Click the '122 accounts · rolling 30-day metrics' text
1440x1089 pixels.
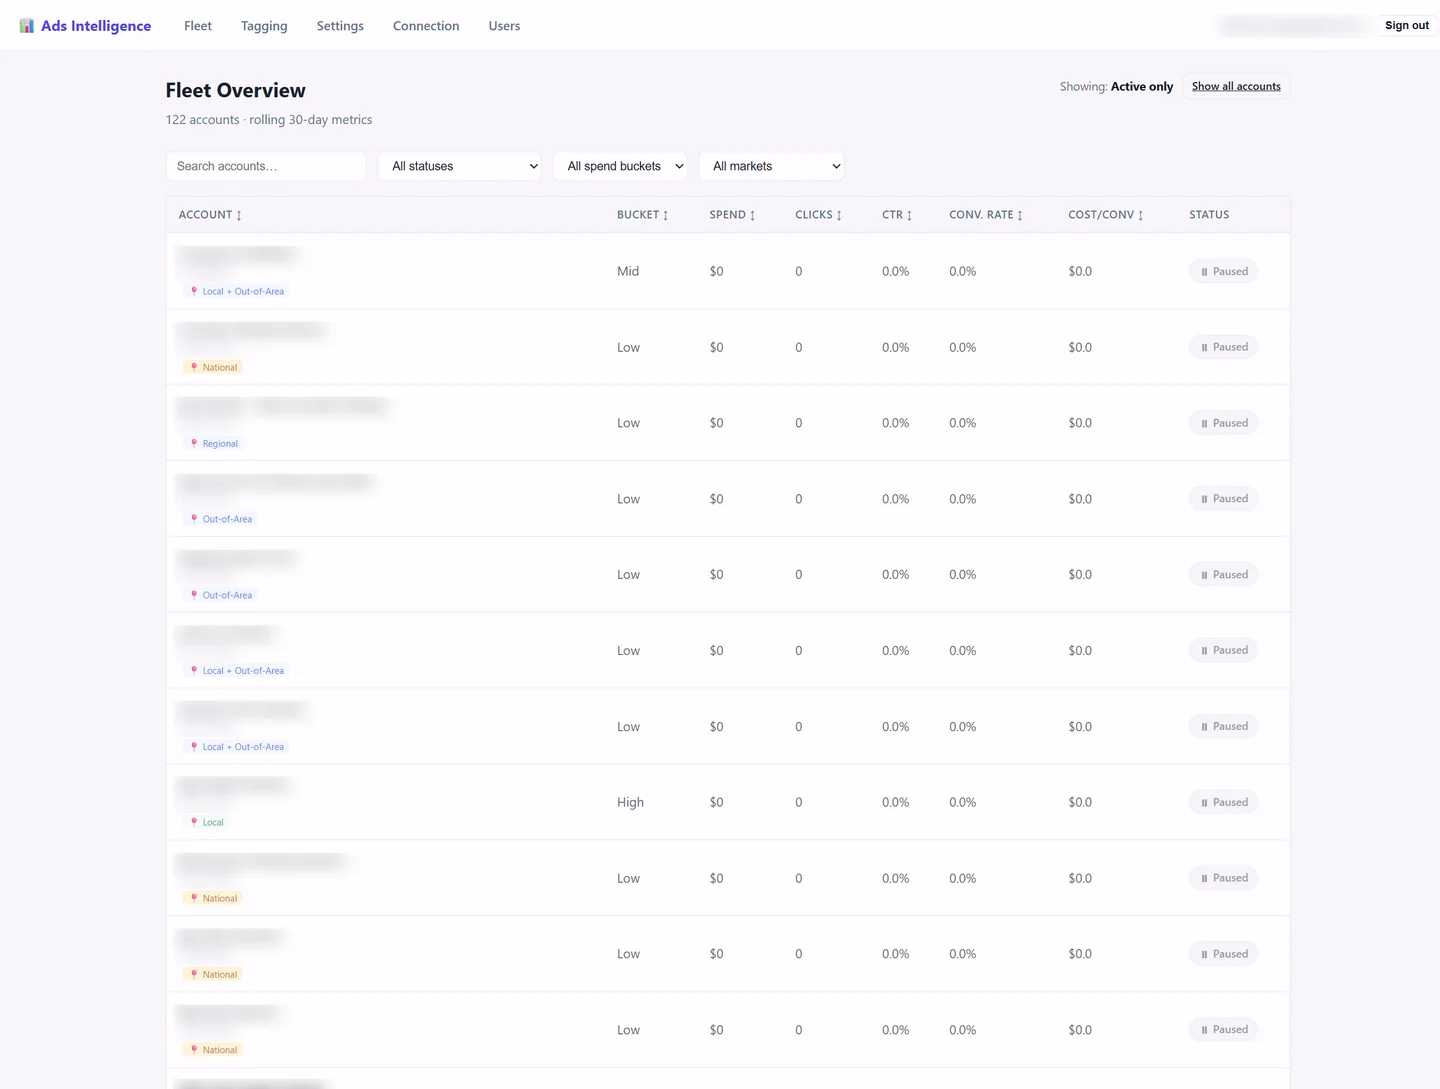coord(269,119)
